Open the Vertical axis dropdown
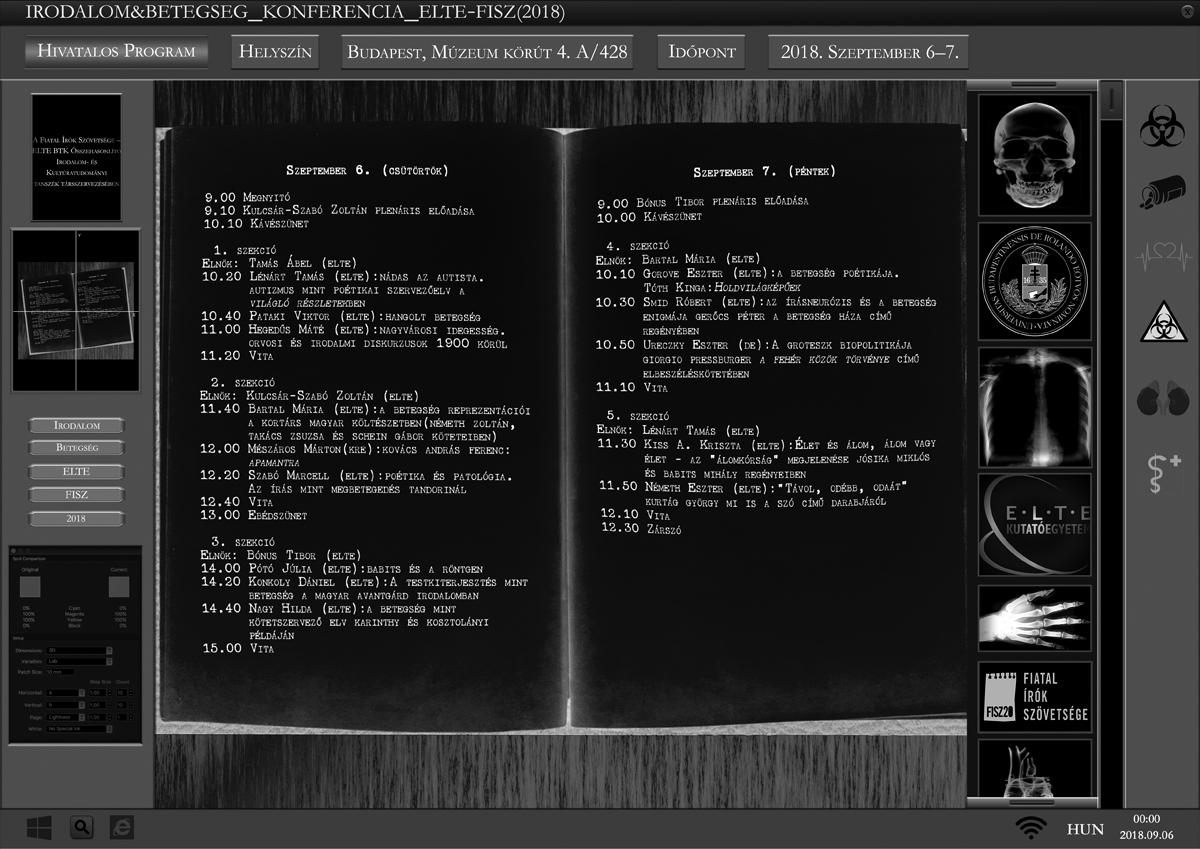Viewport: 1200px width, 849px height. [x=65, y=705]
